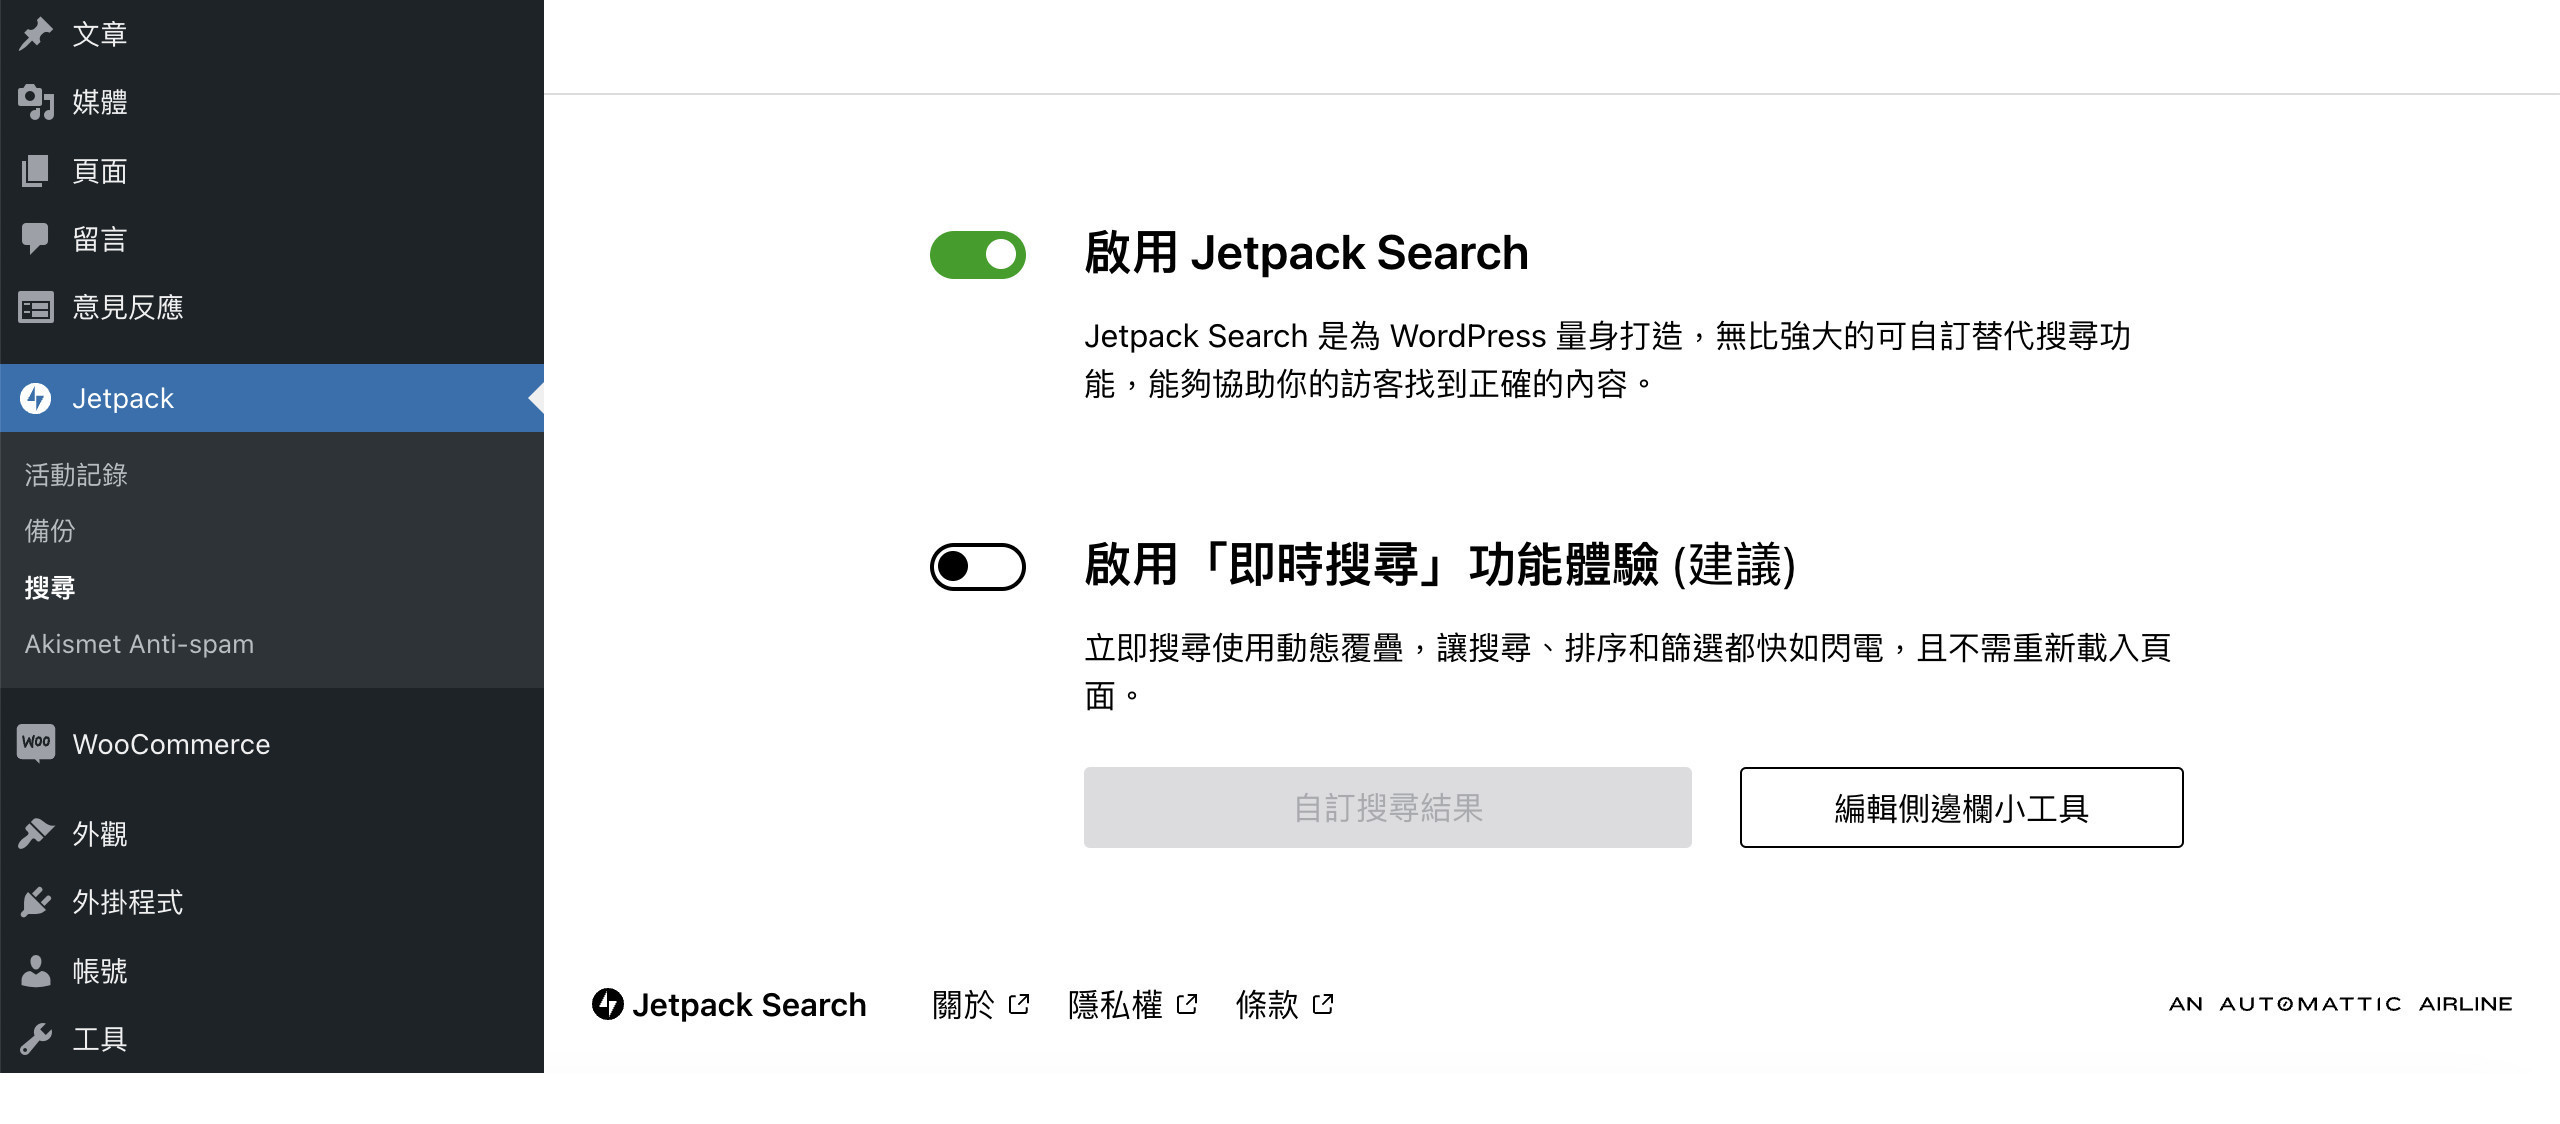This screenshot has width=2560, height=1124.
Task: Click the paragraph starting '立即搜尋使用動態覆疊'
Action: click(1628, 672)
